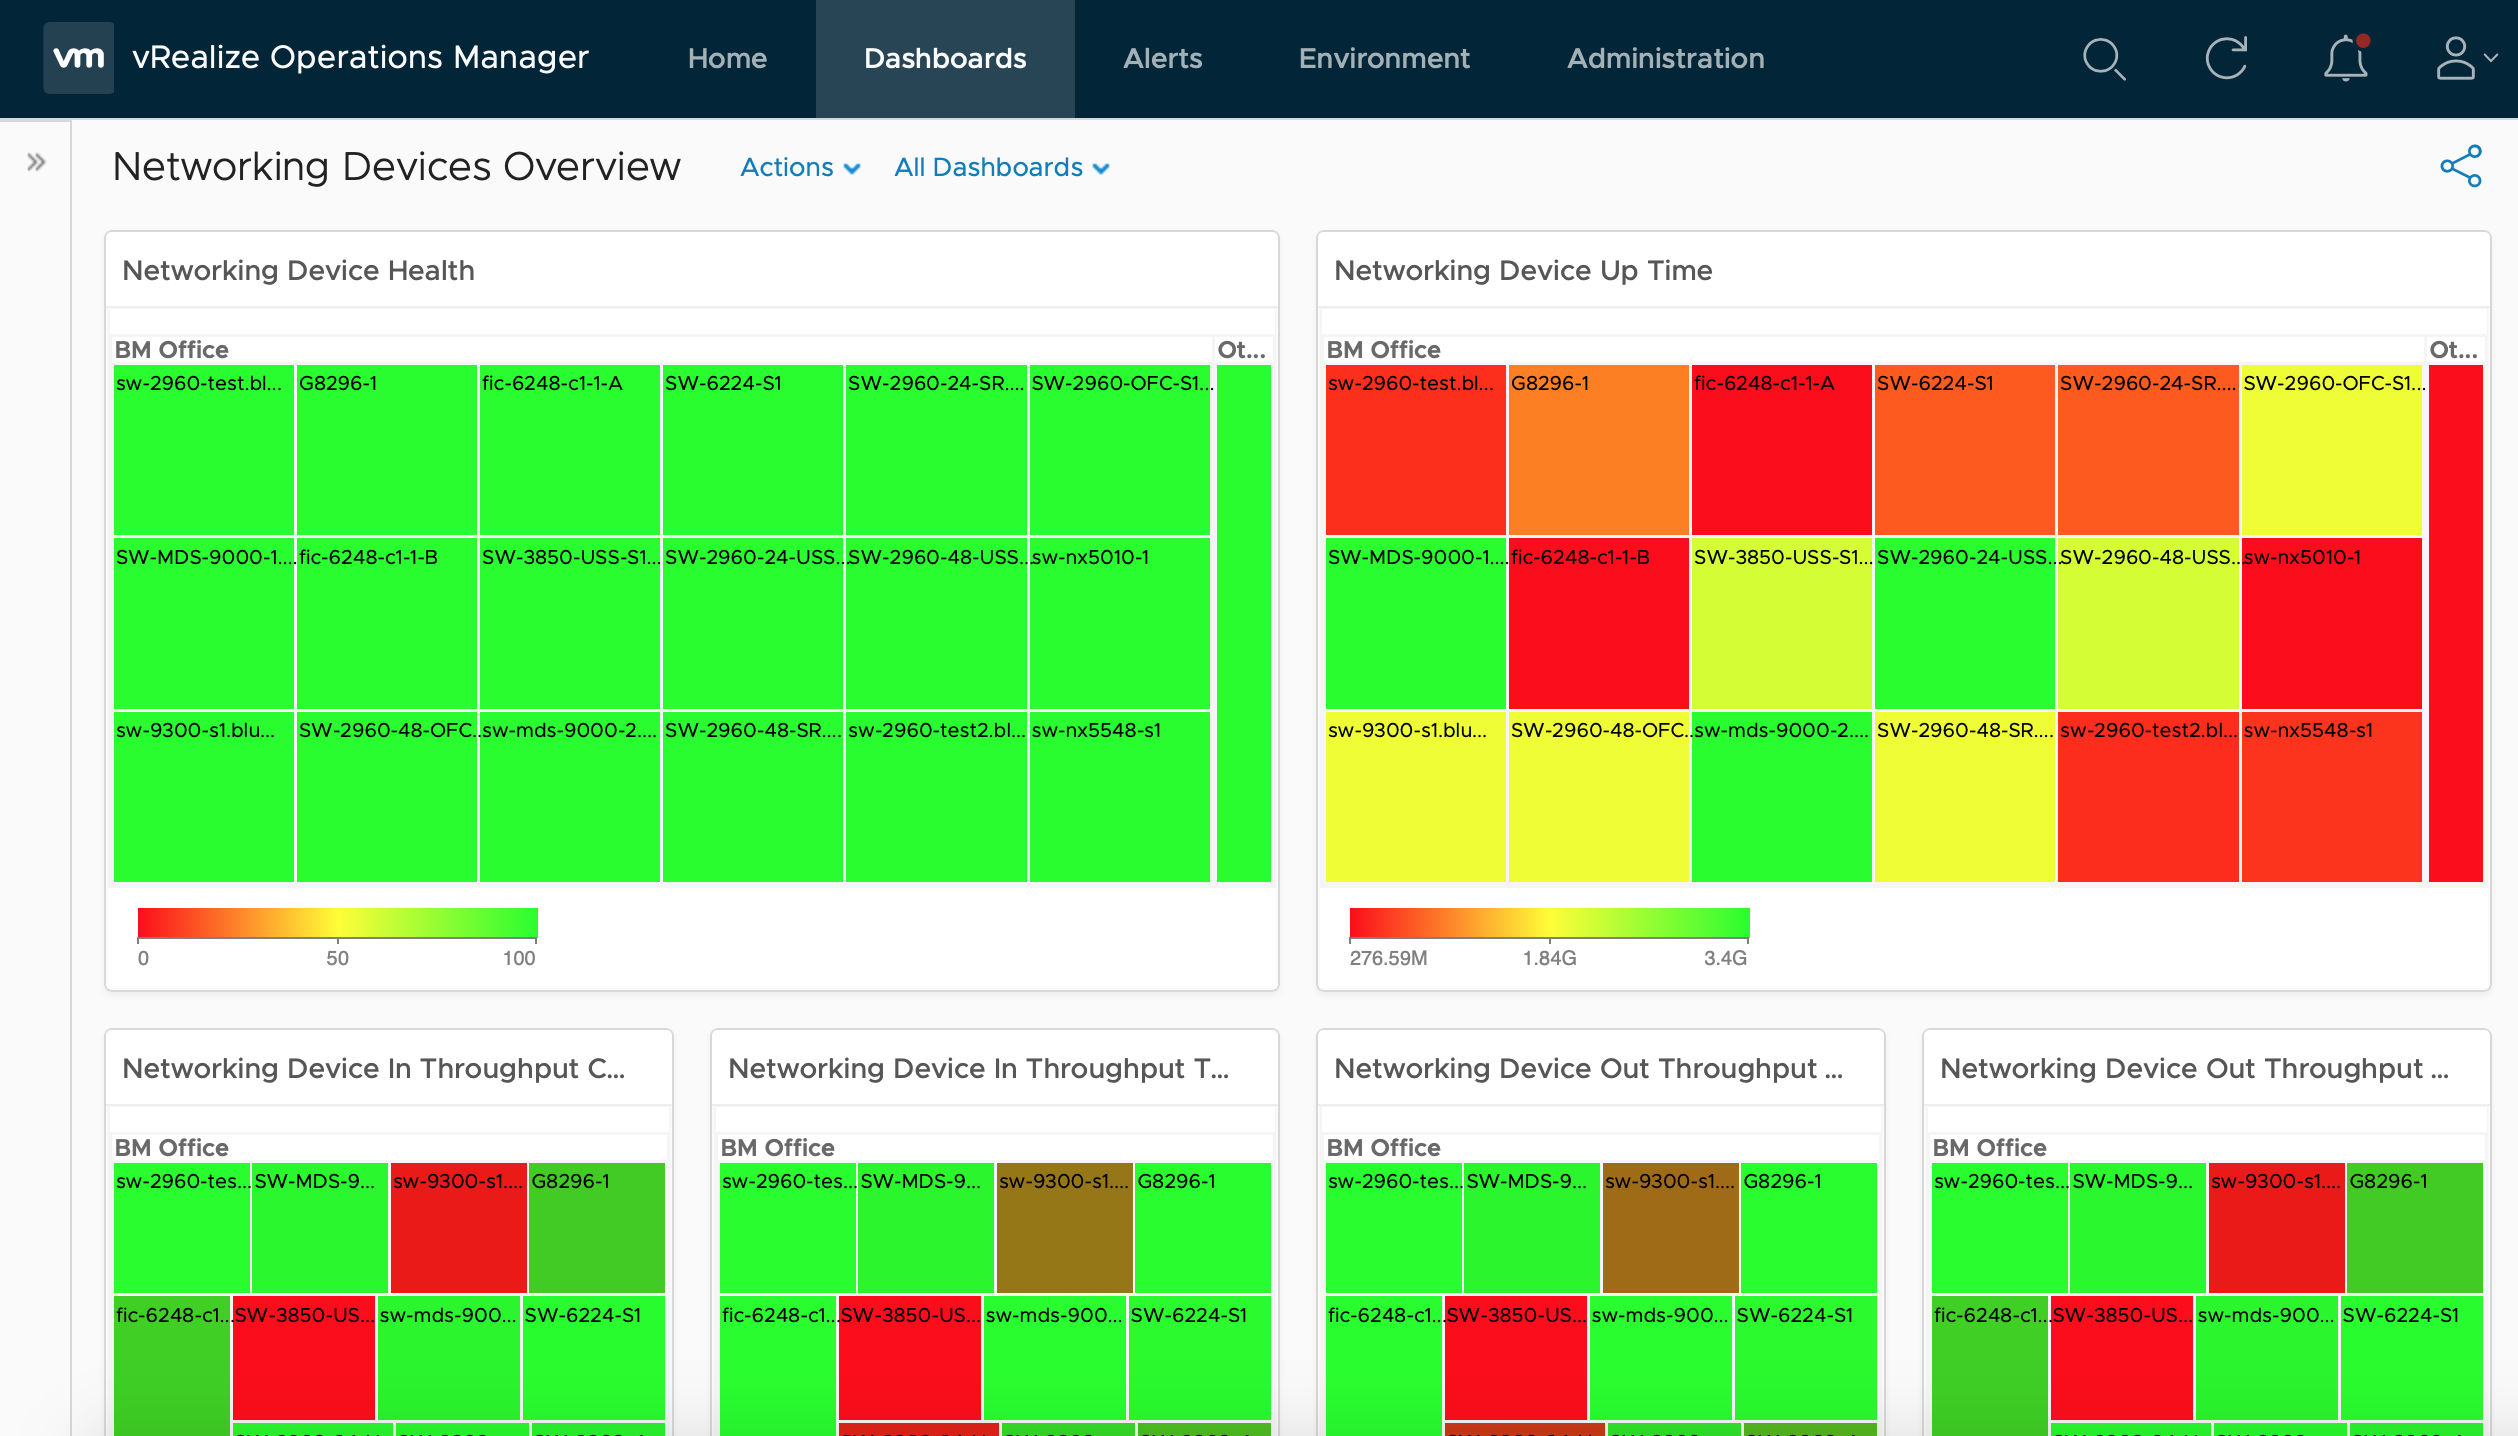
Task: Click Networking Device Health widget title
Action: pos(298,270)
